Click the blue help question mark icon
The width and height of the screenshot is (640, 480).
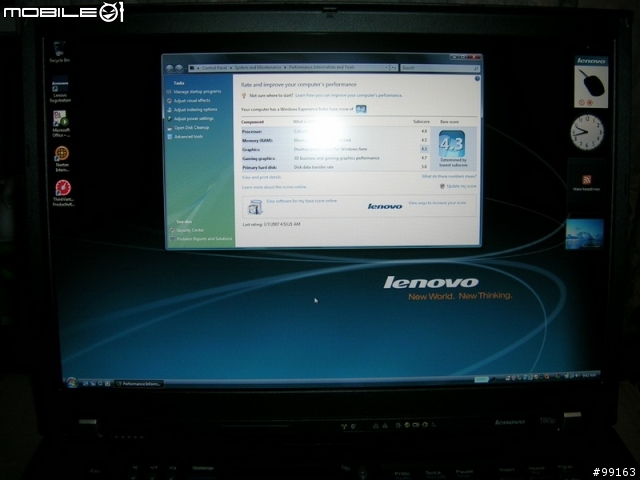477,78
